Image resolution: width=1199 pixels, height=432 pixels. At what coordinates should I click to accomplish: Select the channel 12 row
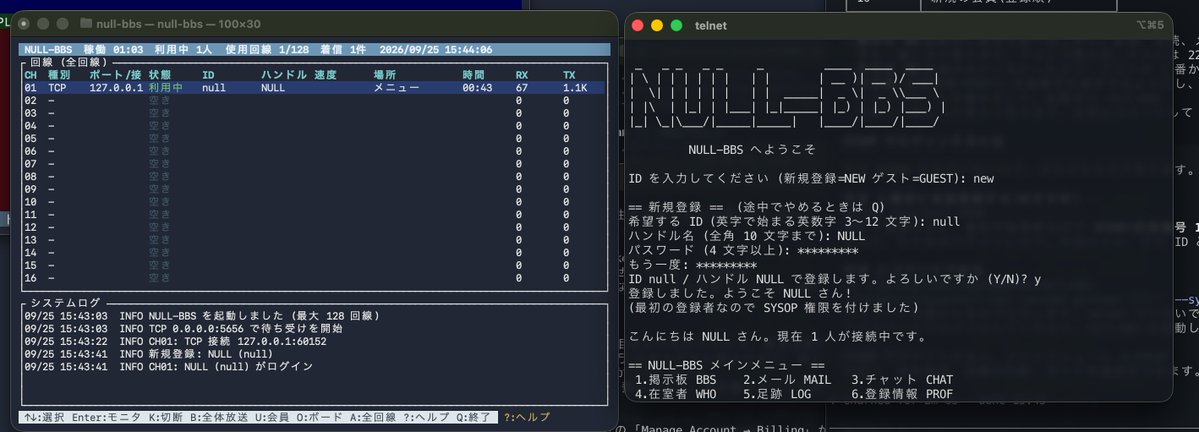point(314,227)
